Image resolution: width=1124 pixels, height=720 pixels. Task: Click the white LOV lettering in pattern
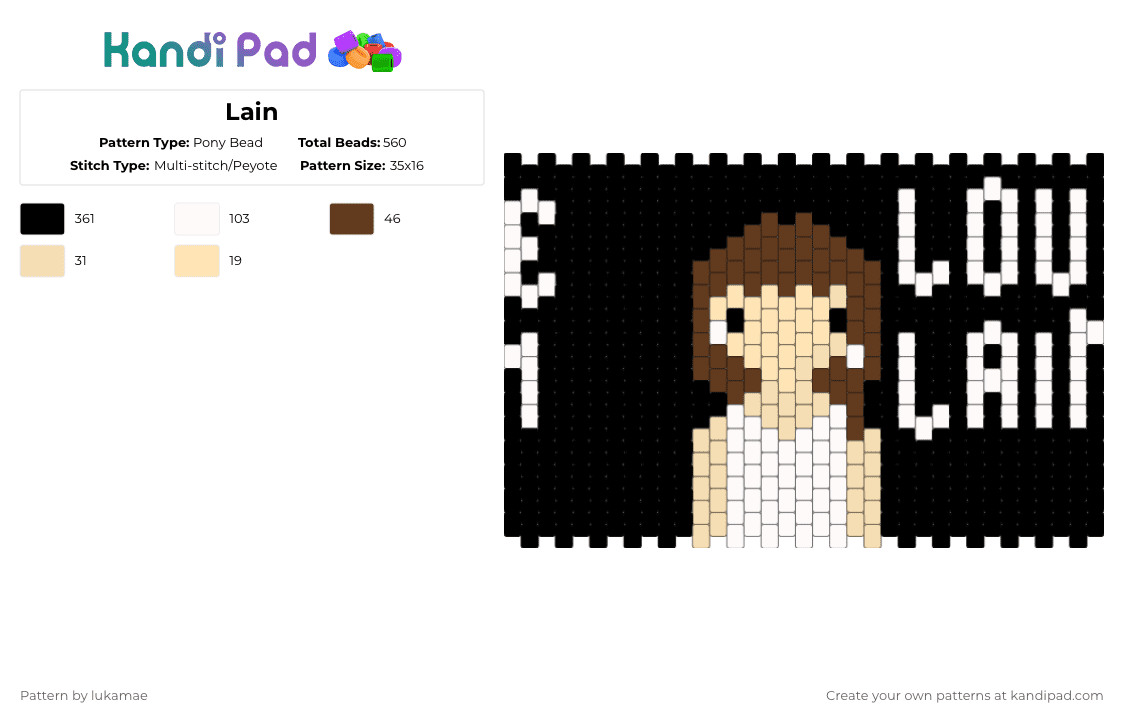(x=993, y=237)
